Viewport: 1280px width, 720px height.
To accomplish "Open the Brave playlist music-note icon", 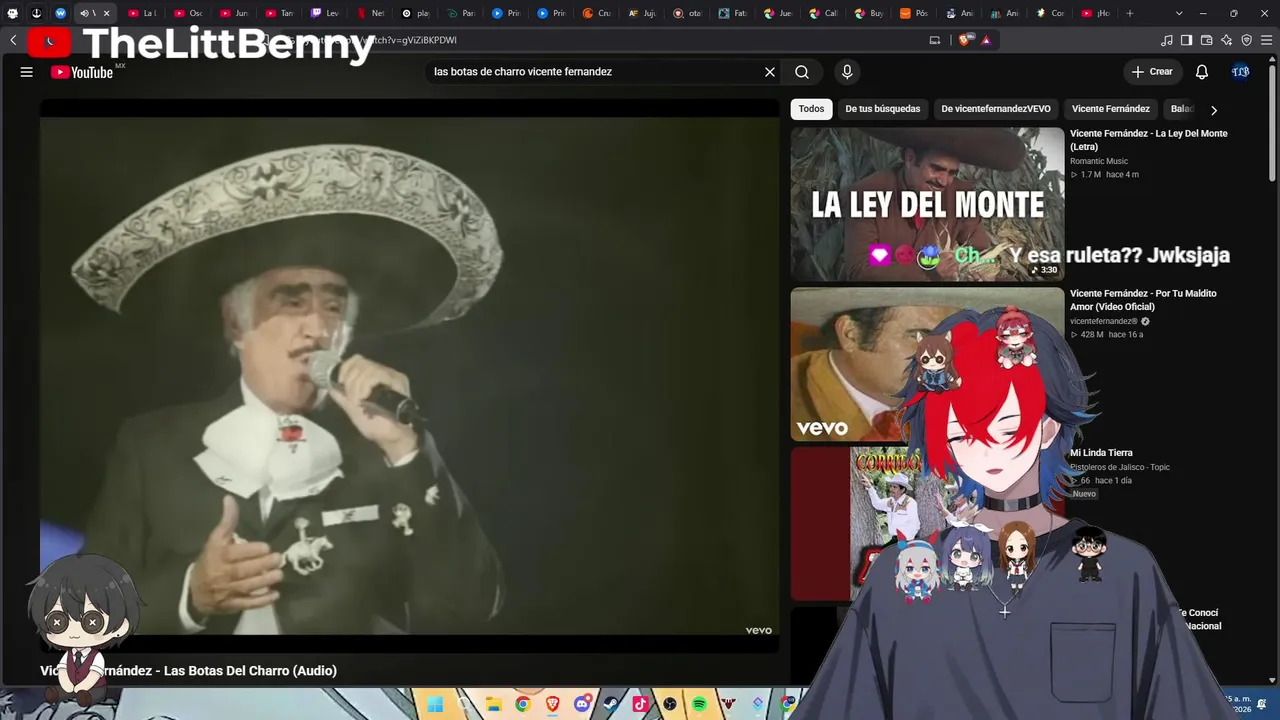I will (1167, 40).
